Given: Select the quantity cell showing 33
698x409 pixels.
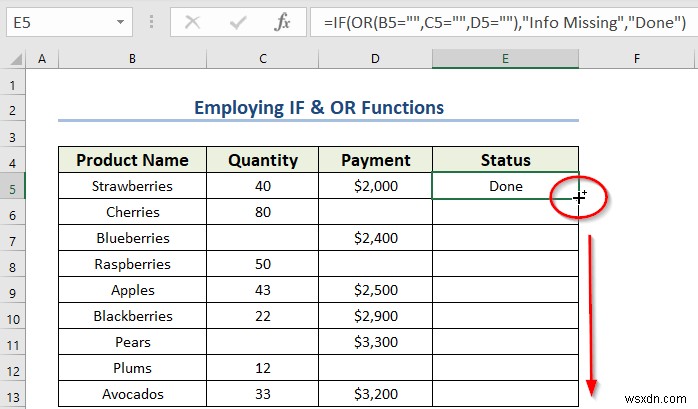Looking at the screenshot, I should point(263,394).
